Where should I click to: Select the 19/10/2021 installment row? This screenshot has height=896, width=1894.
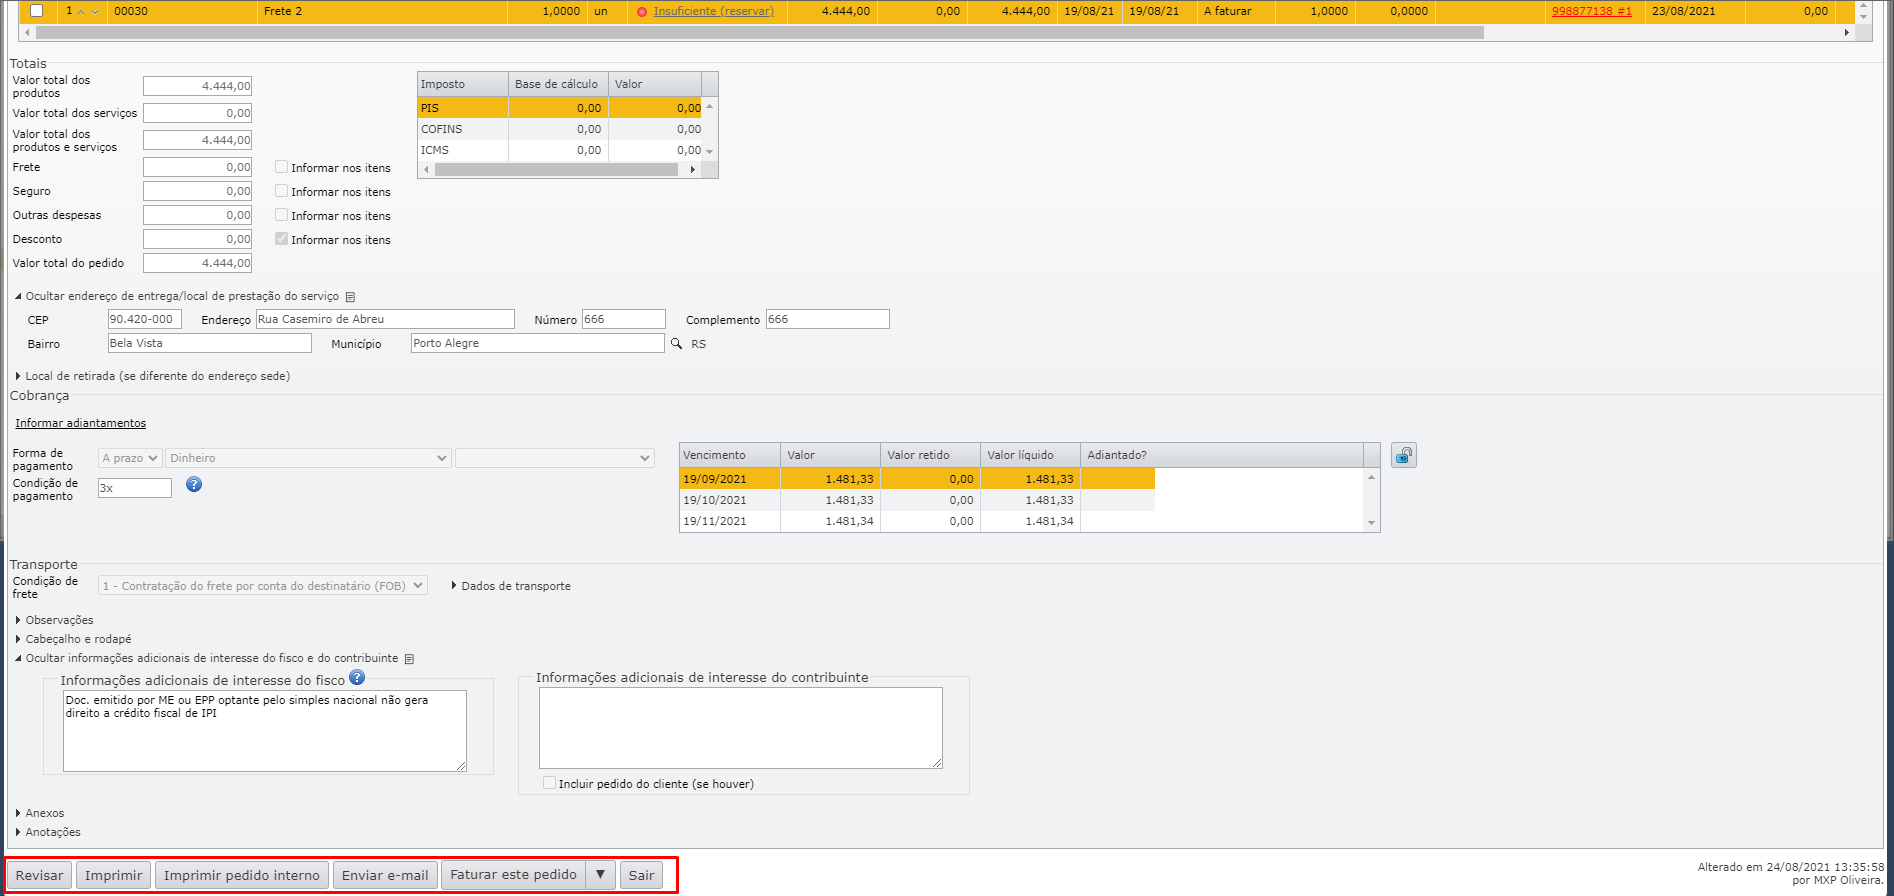(x=917, y=500)
